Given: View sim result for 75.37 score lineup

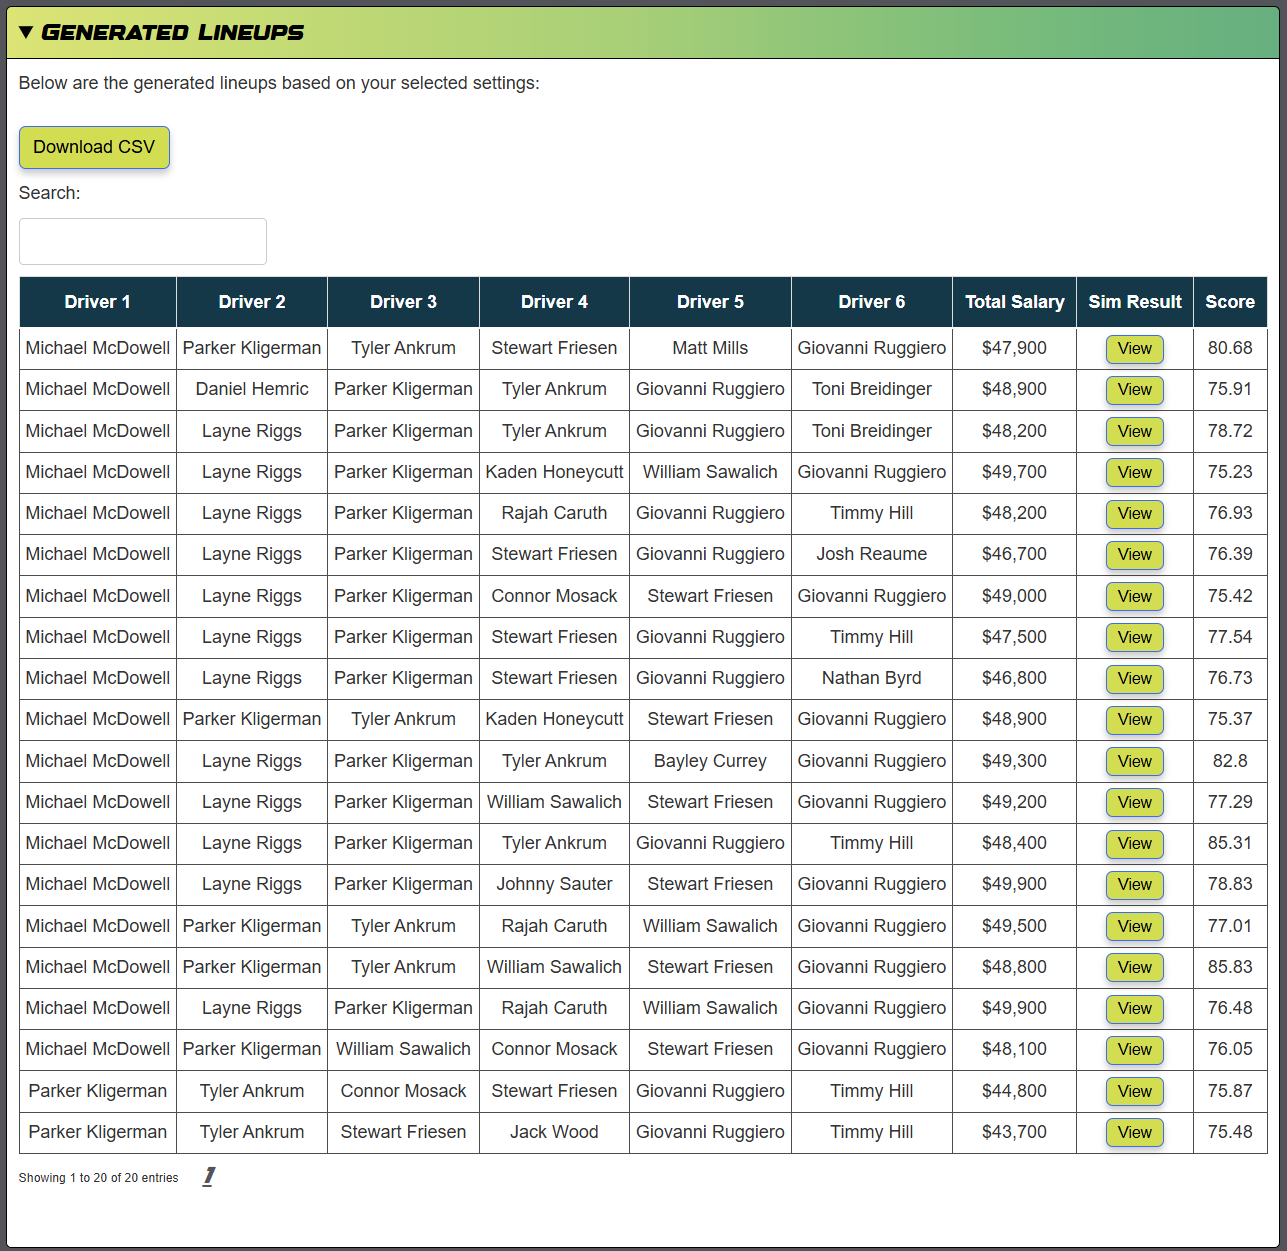Looking at the screenshot, I should (x=1135, y=720).
